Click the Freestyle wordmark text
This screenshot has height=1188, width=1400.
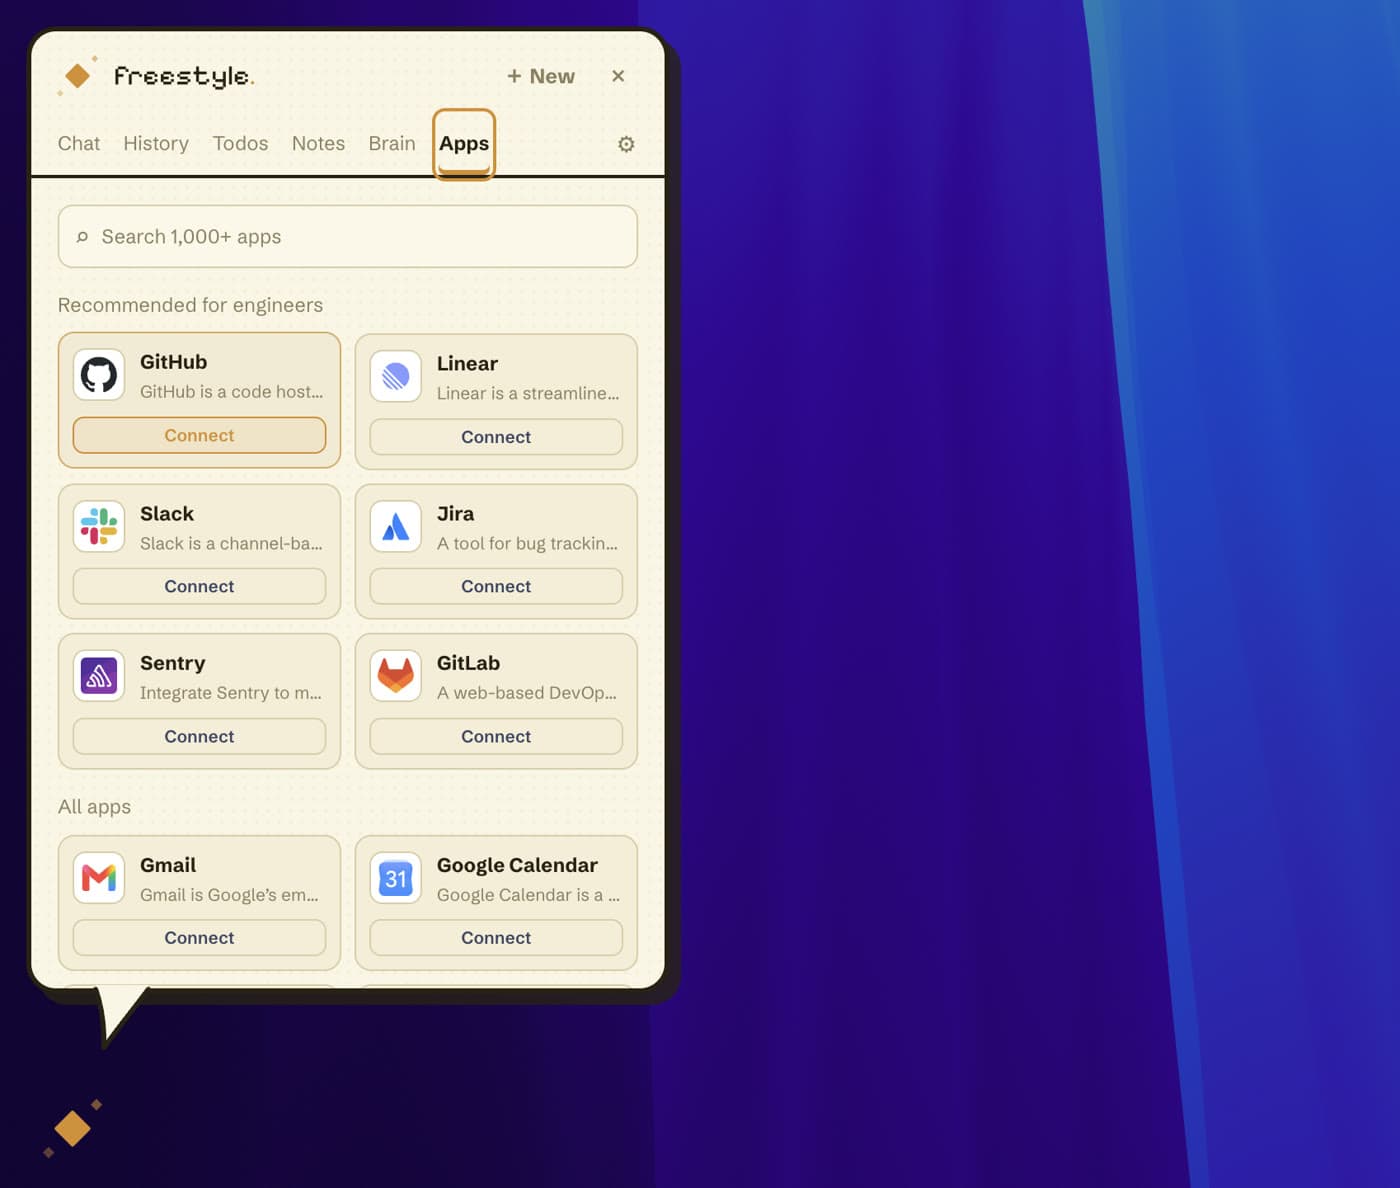point(184,76)
